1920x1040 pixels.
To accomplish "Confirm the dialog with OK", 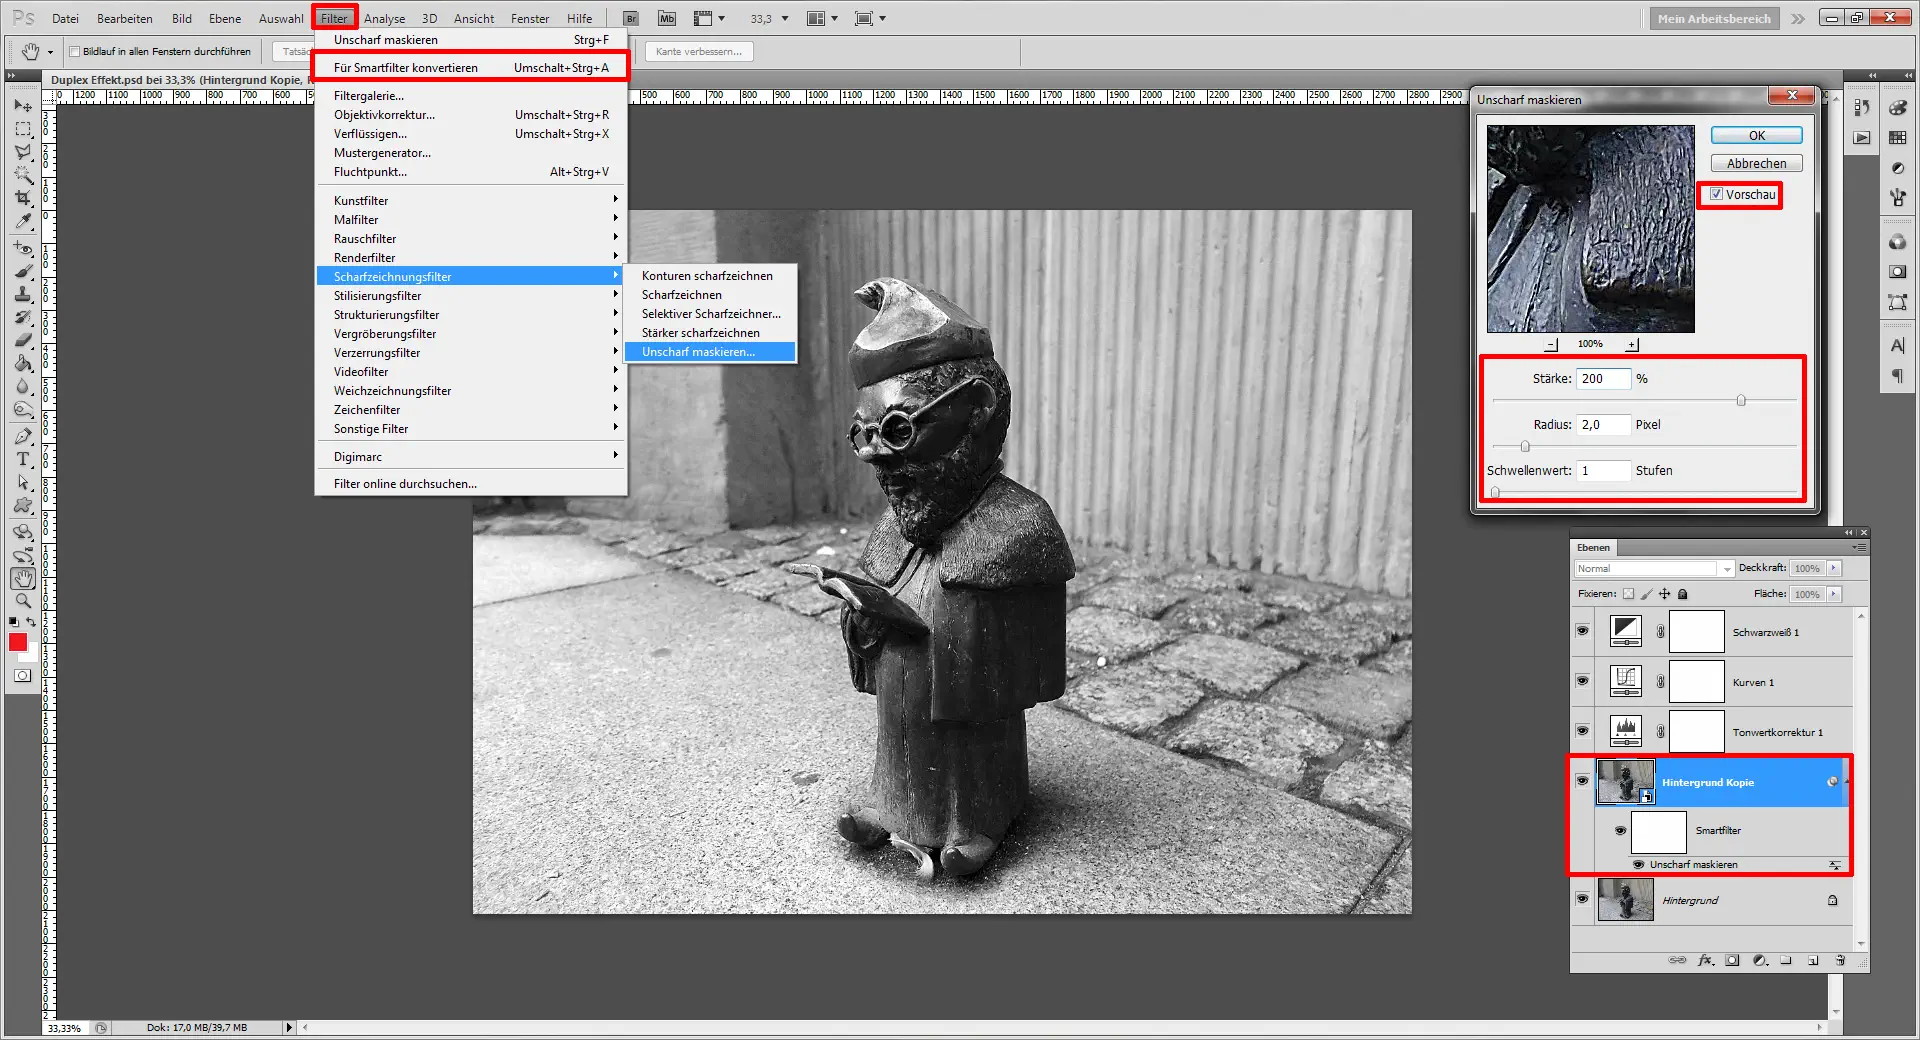I will tap(1756, 136).
